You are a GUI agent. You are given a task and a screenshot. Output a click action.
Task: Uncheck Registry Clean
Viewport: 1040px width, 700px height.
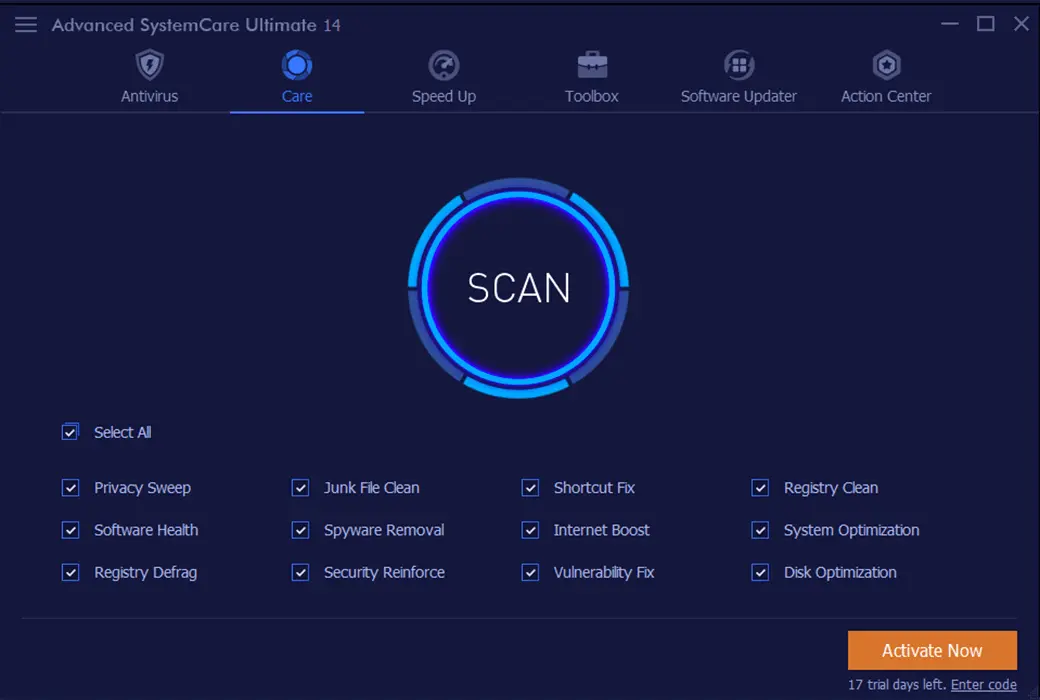pos(760,488)
